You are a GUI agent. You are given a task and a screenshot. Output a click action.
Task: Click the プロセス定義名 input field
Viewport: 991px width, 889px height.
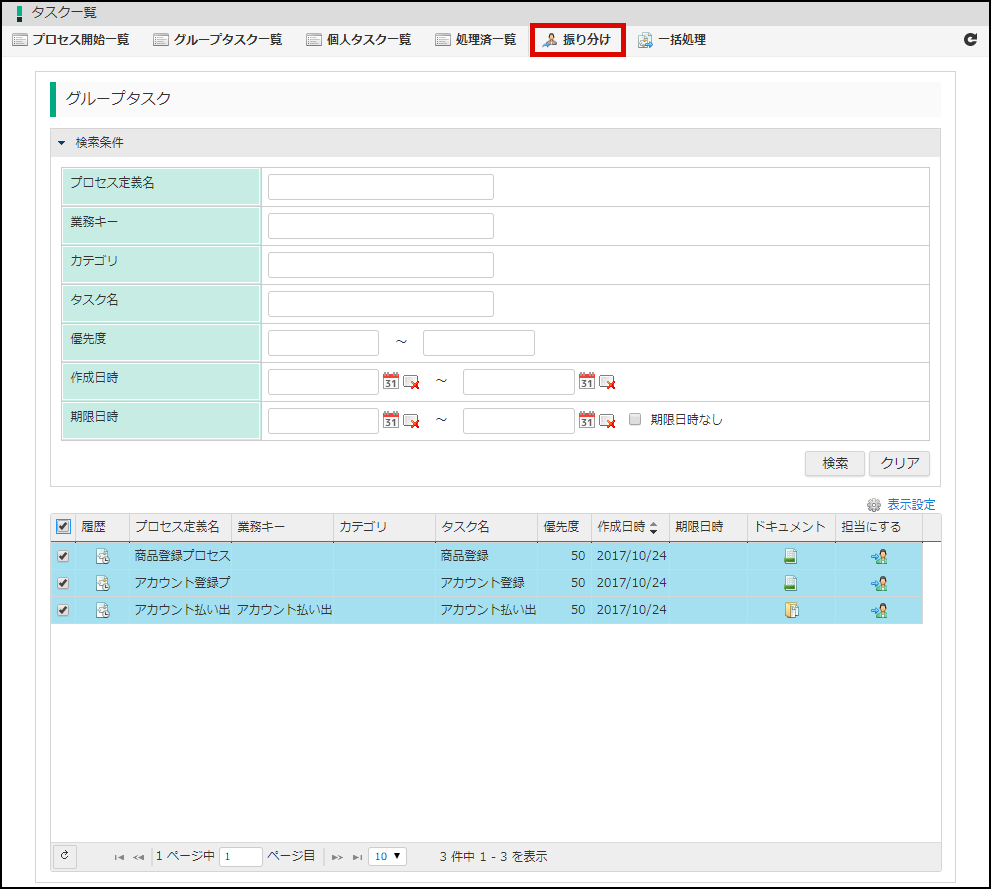click(x=380, y=187)
